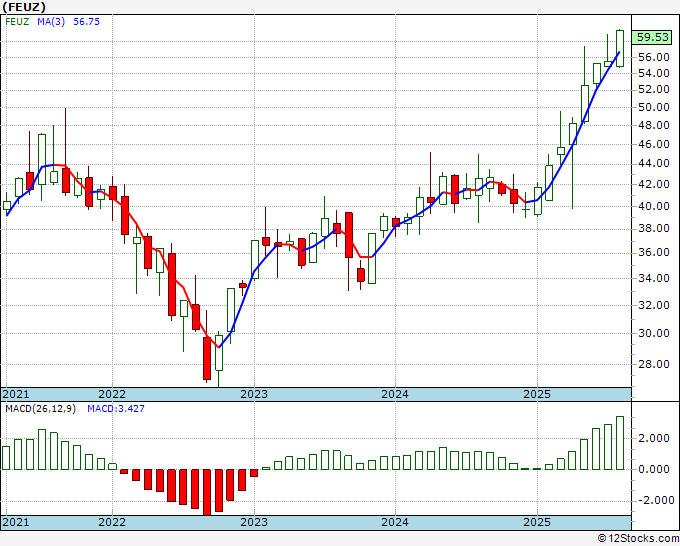
Task: Click 2022 on the MACD timeline
Action: (112, 522)
